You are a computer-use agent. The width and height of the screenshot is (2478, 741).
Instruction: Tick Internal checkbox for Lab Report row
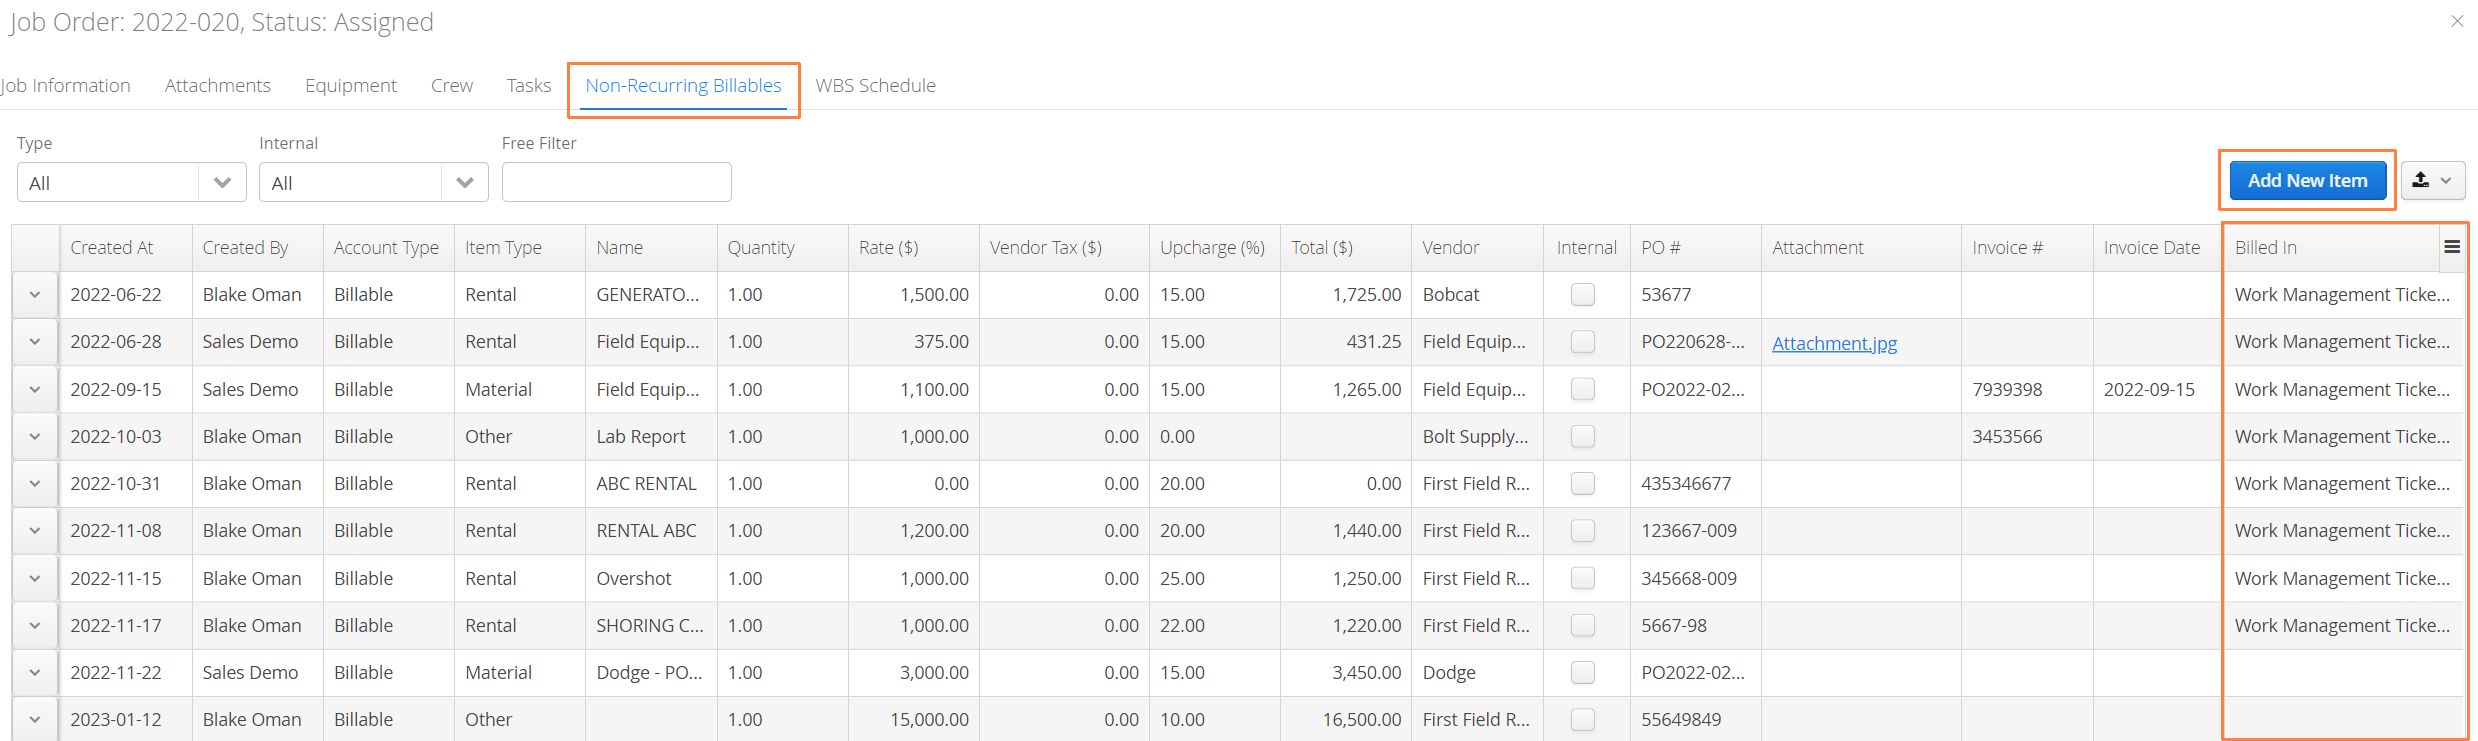coord(1583,437)
